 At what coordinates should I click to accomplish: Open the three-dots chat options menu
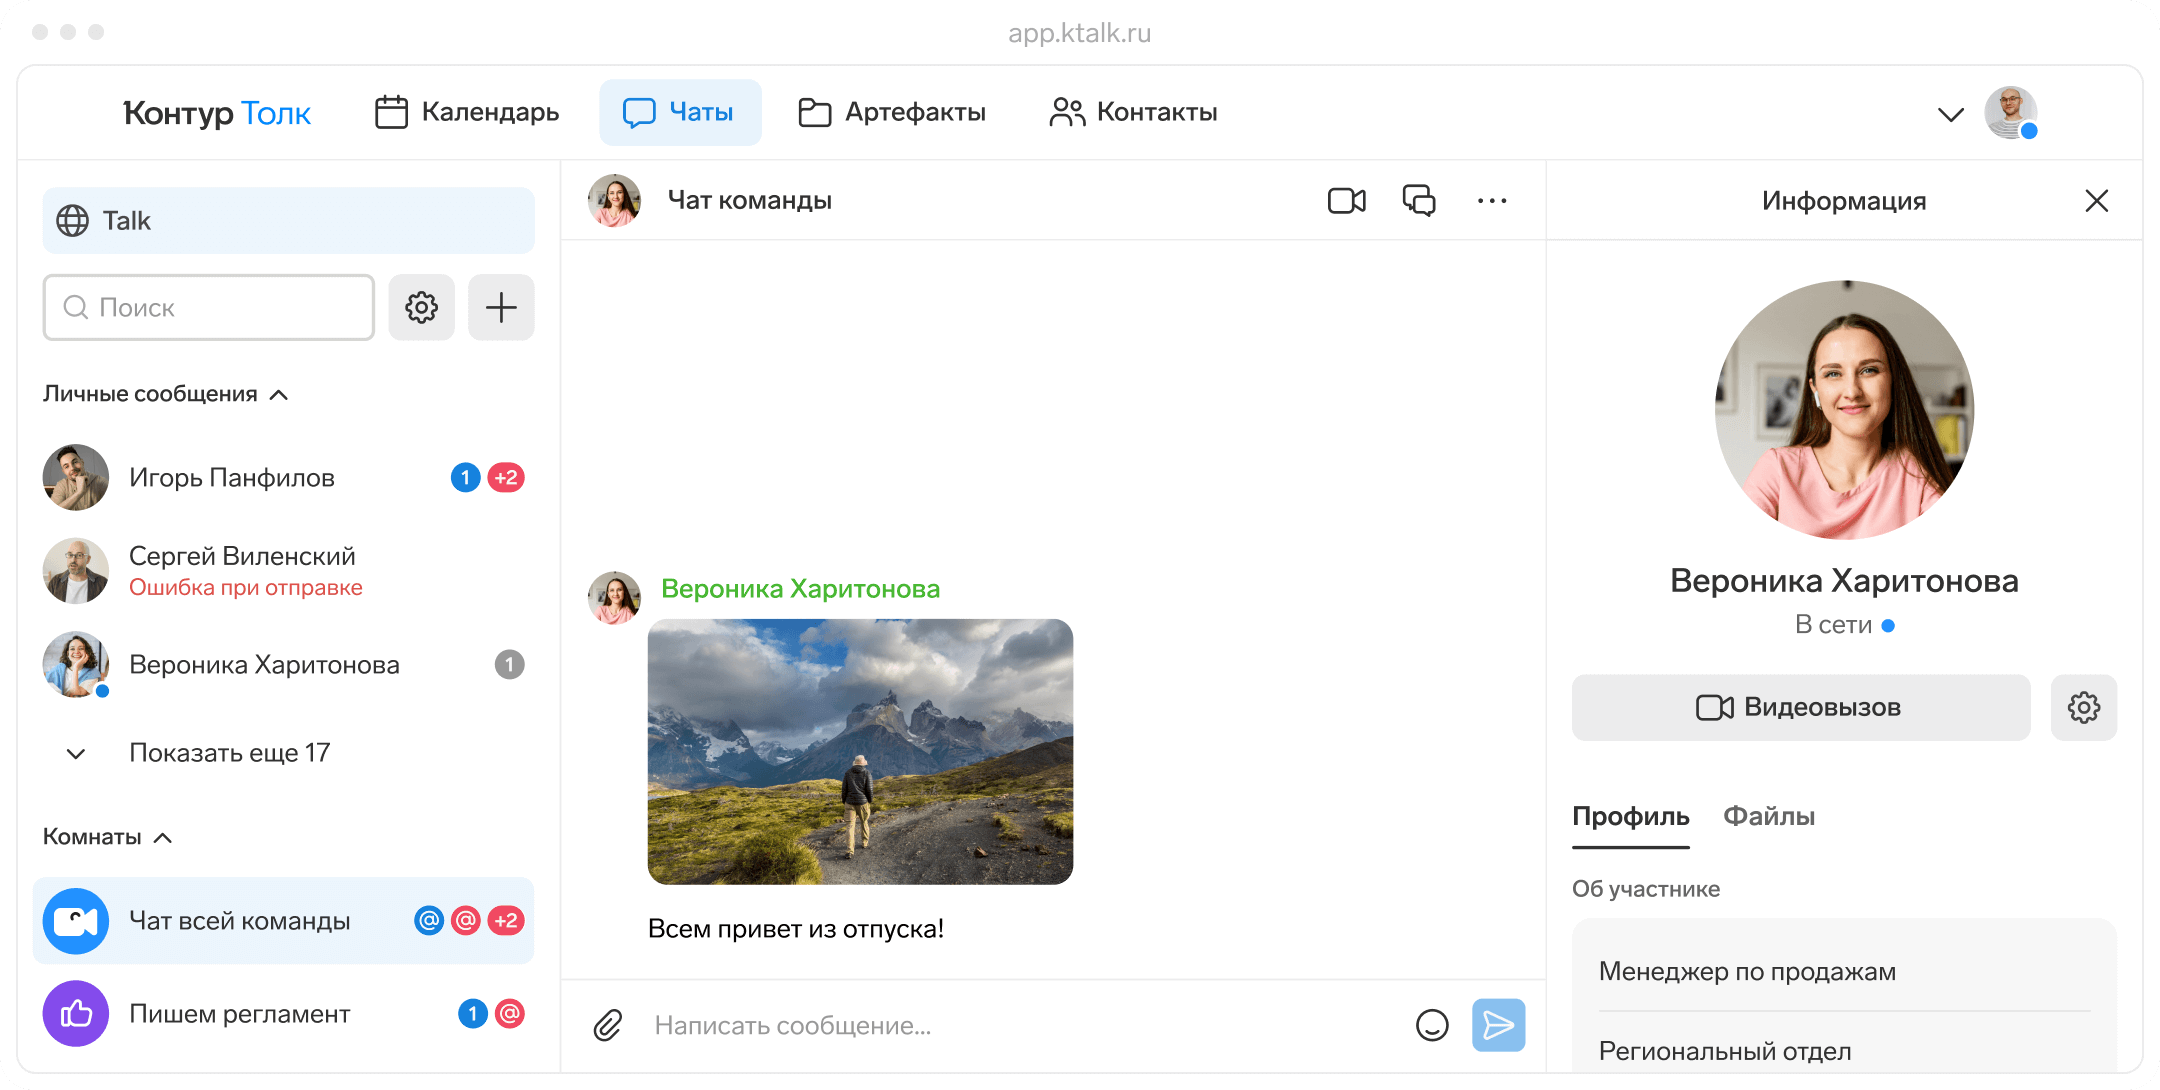(x=1492, y=201)
